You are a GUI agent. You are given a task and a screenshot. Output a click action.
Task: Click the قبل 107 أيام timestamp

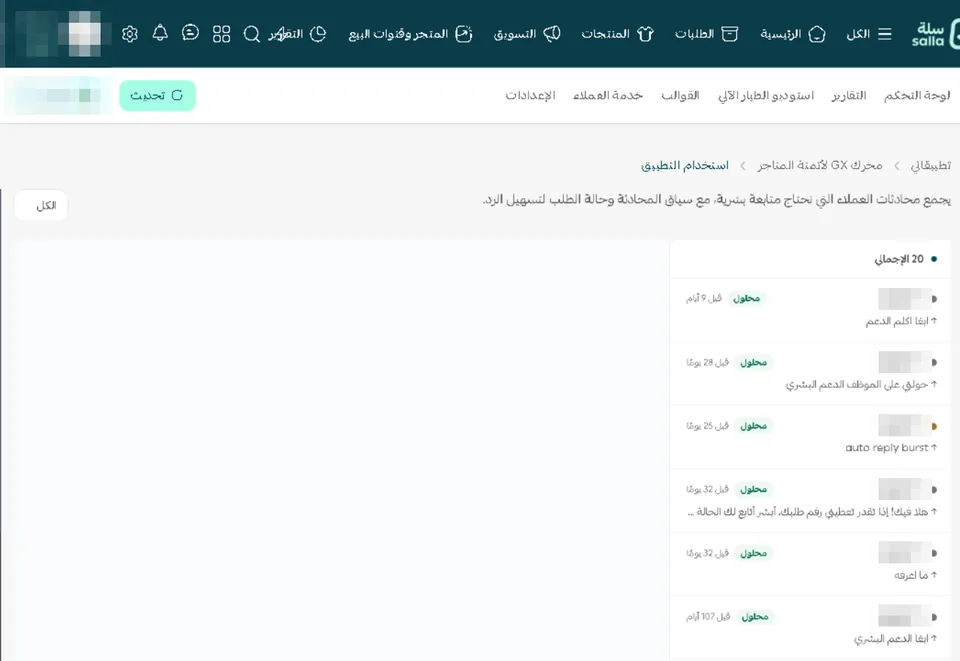708,617
